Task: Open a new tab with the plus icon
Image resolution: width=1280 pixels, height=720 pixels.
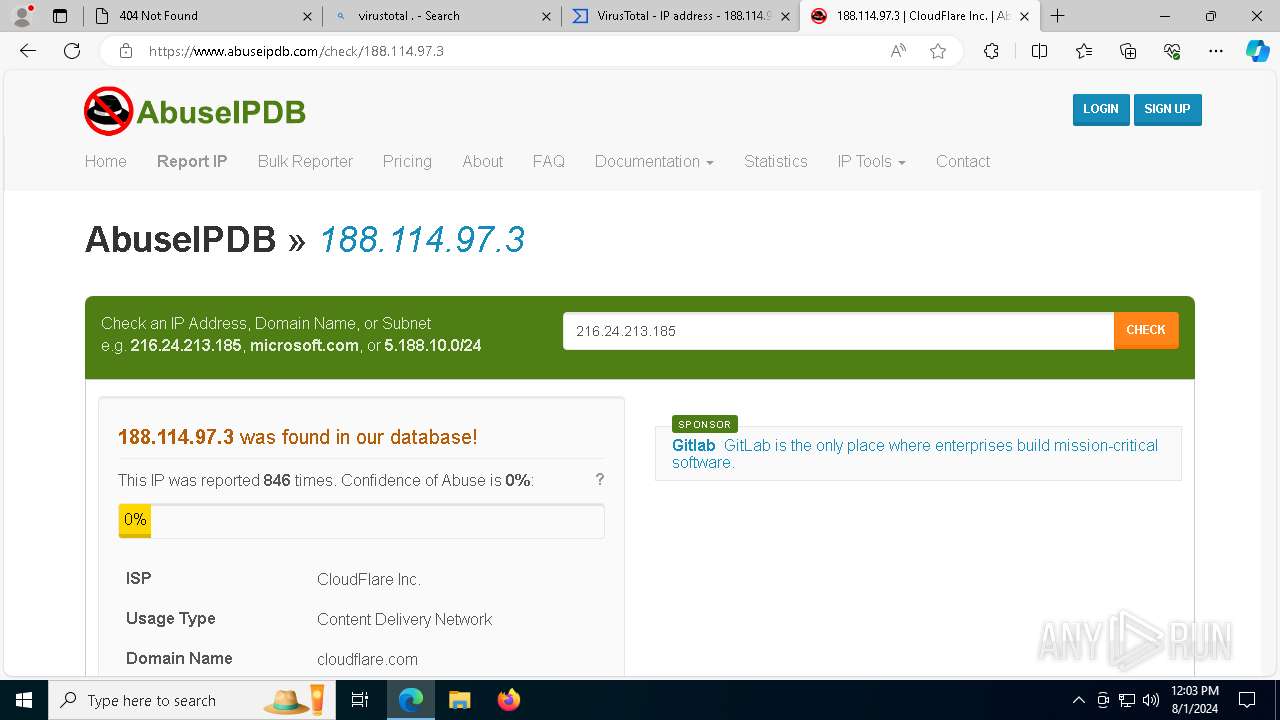Action: (1057, 16)
